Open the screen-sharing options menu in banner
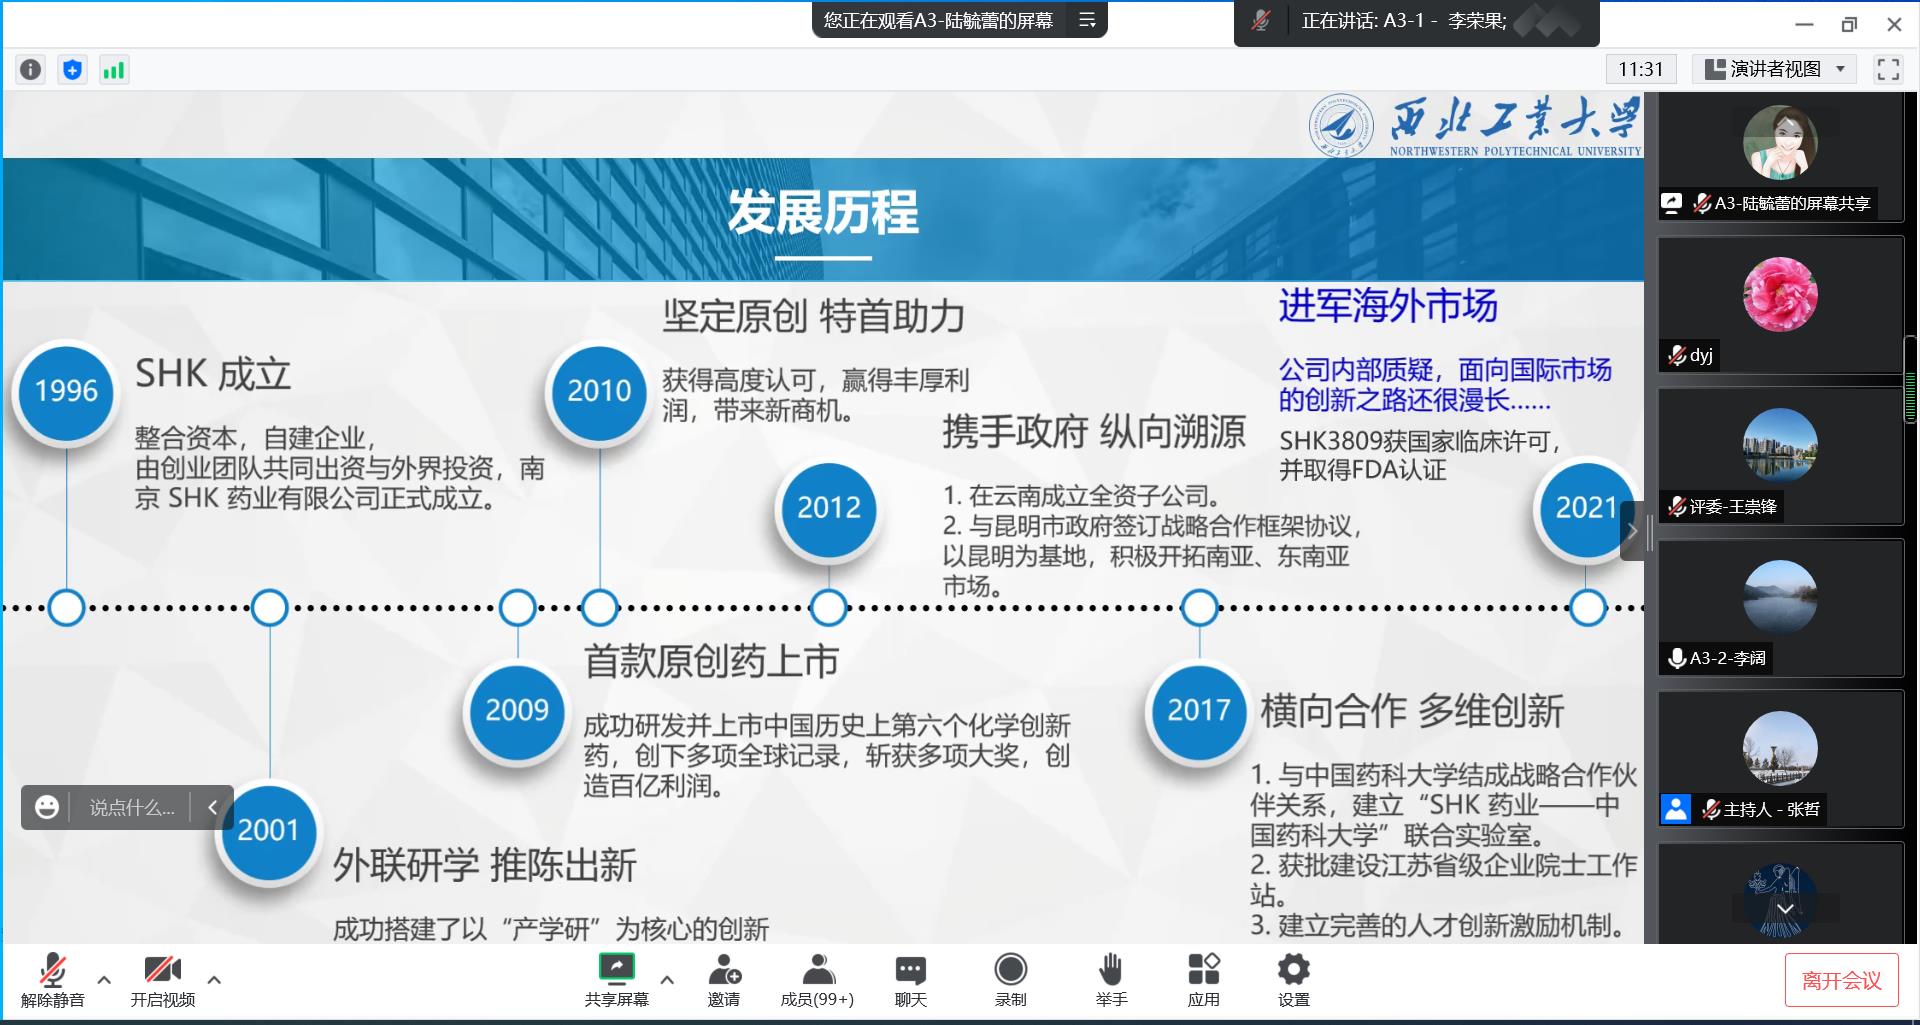 tap(1087, 20)
